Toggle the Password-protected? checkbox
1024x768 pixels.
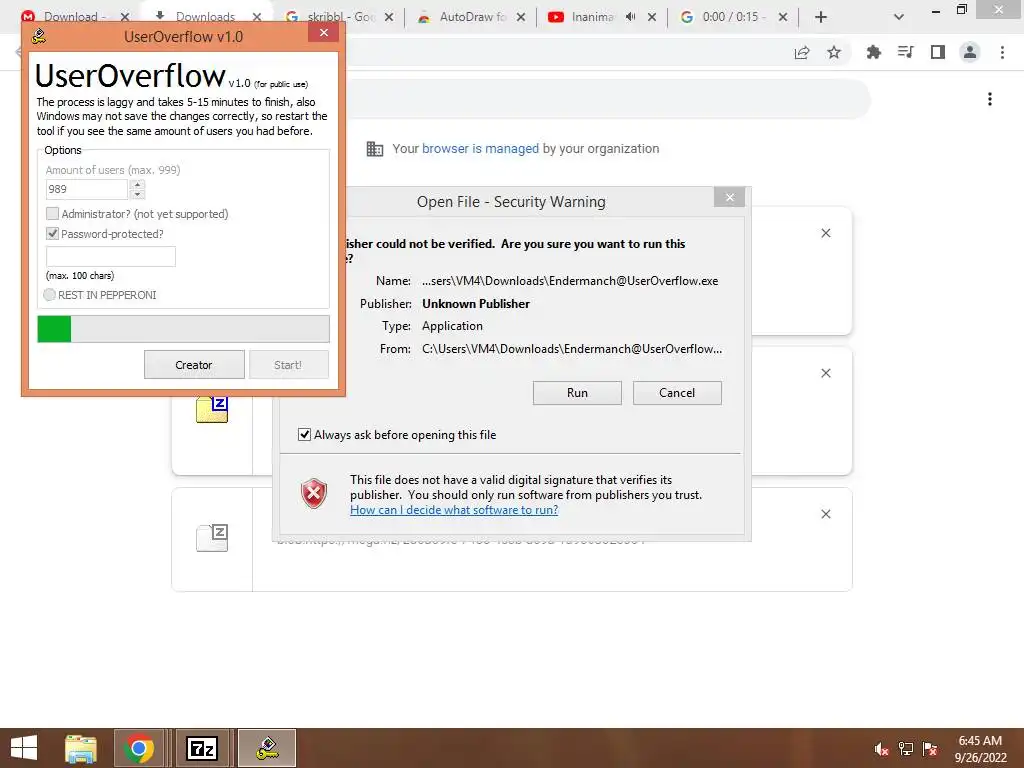click(52, 233)
